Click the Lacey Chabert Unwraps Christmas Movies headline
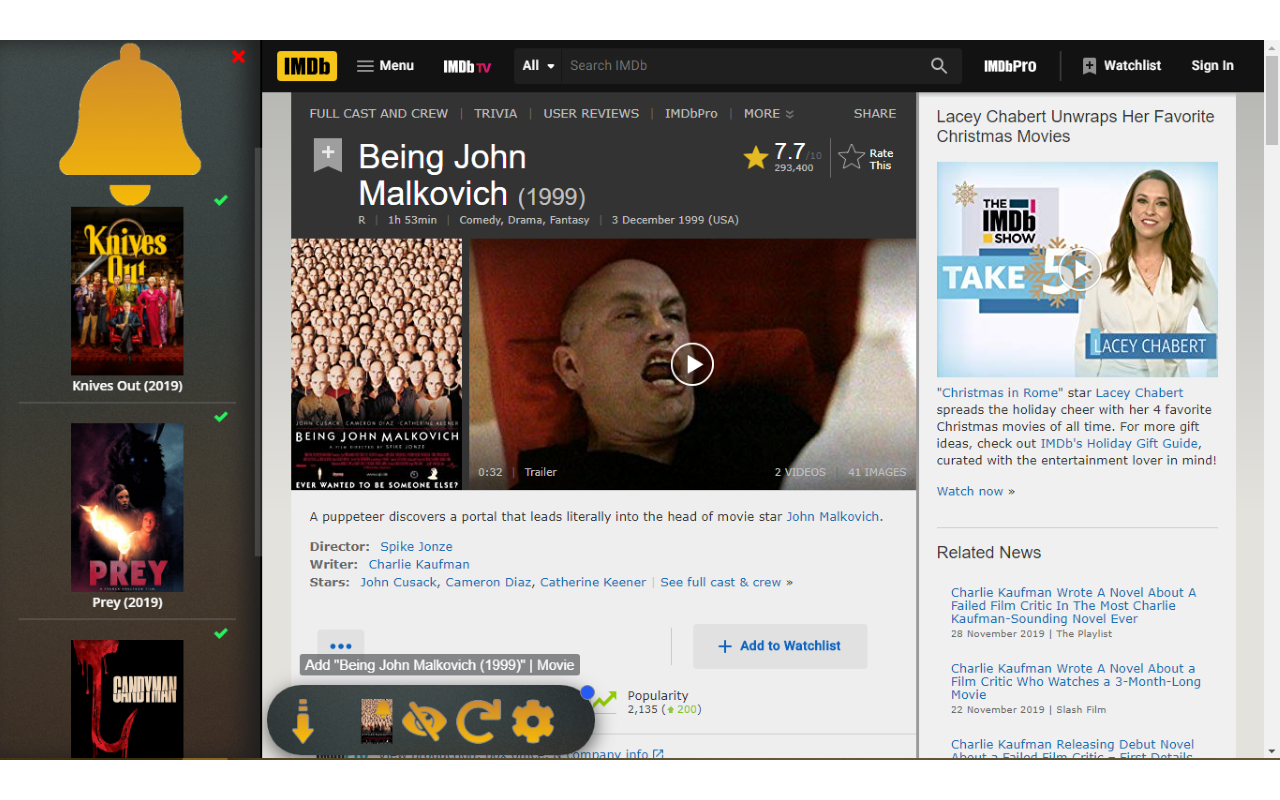This screenshot has height=800, width=1280. [1076, 127]
